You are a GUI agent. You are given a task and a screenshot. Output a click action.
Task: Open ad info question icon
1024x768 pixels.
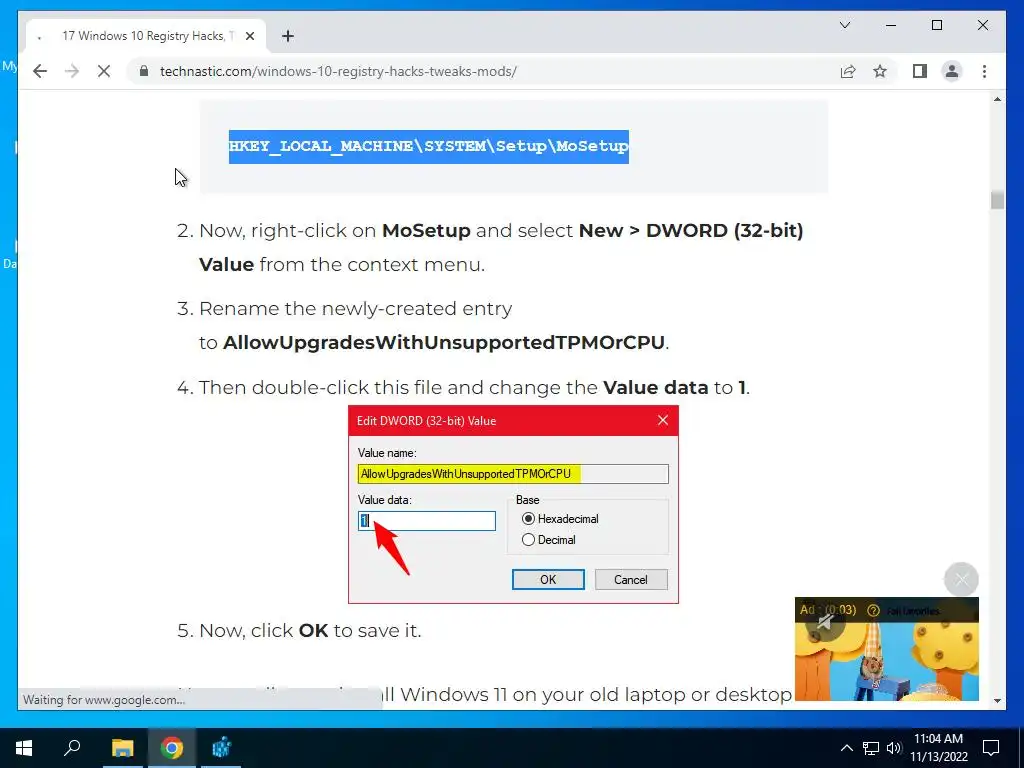[873, 611]
